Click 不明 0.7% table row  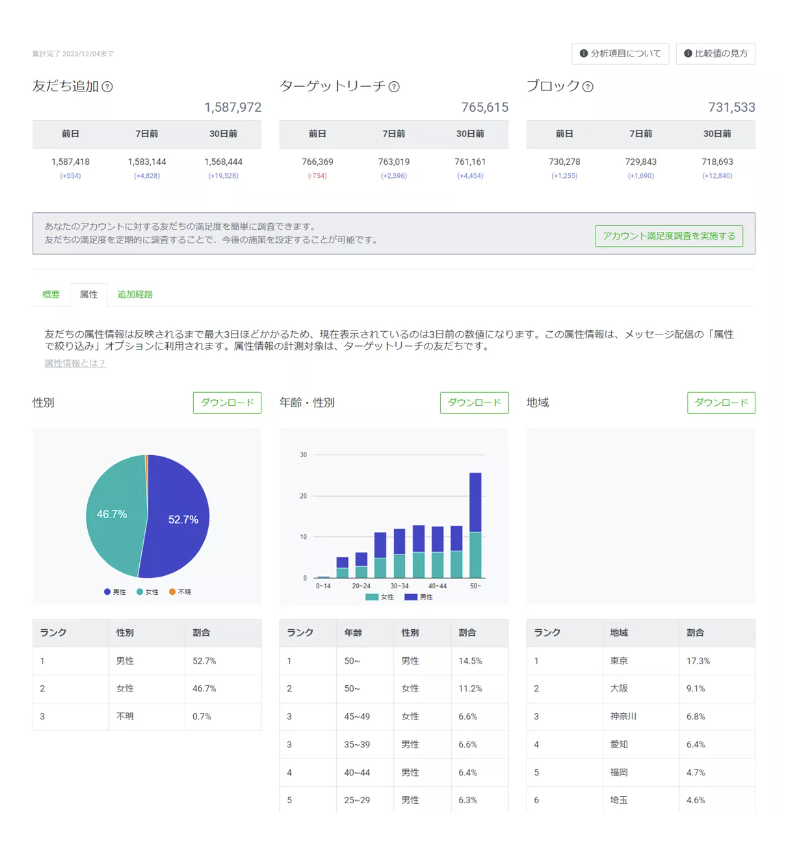(147, 716)
